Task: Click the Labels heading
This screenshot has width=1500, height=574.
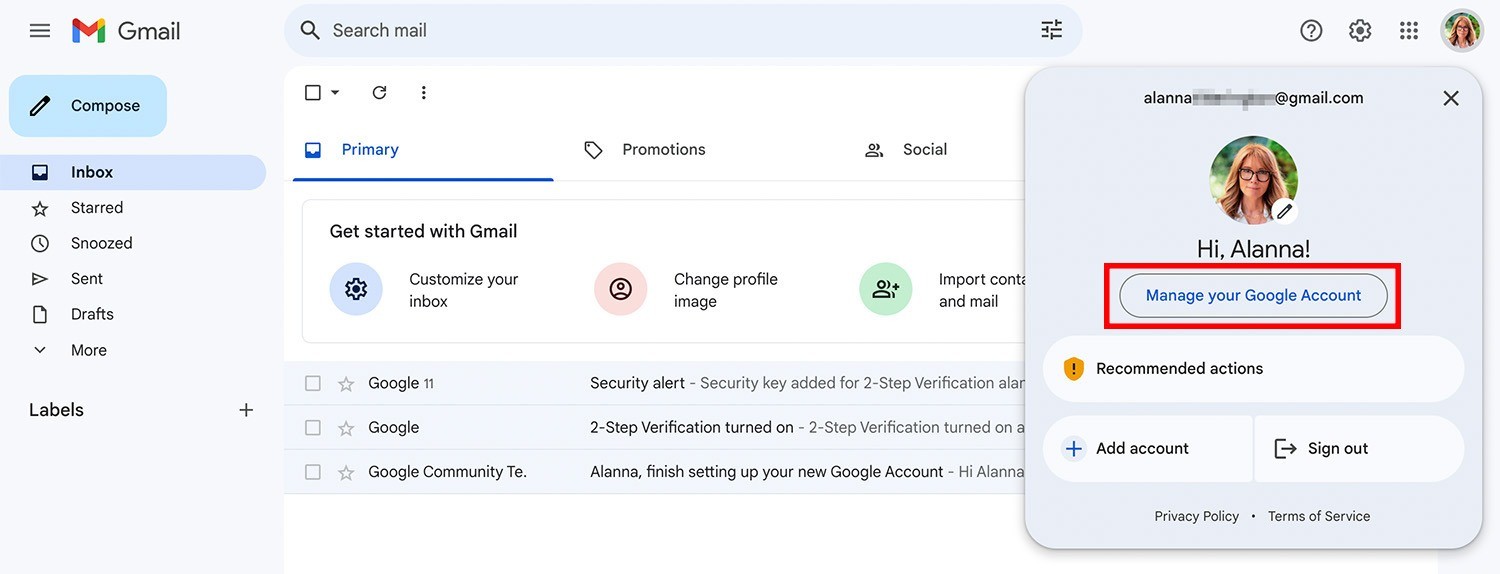Action: click(x=56, y=410)
